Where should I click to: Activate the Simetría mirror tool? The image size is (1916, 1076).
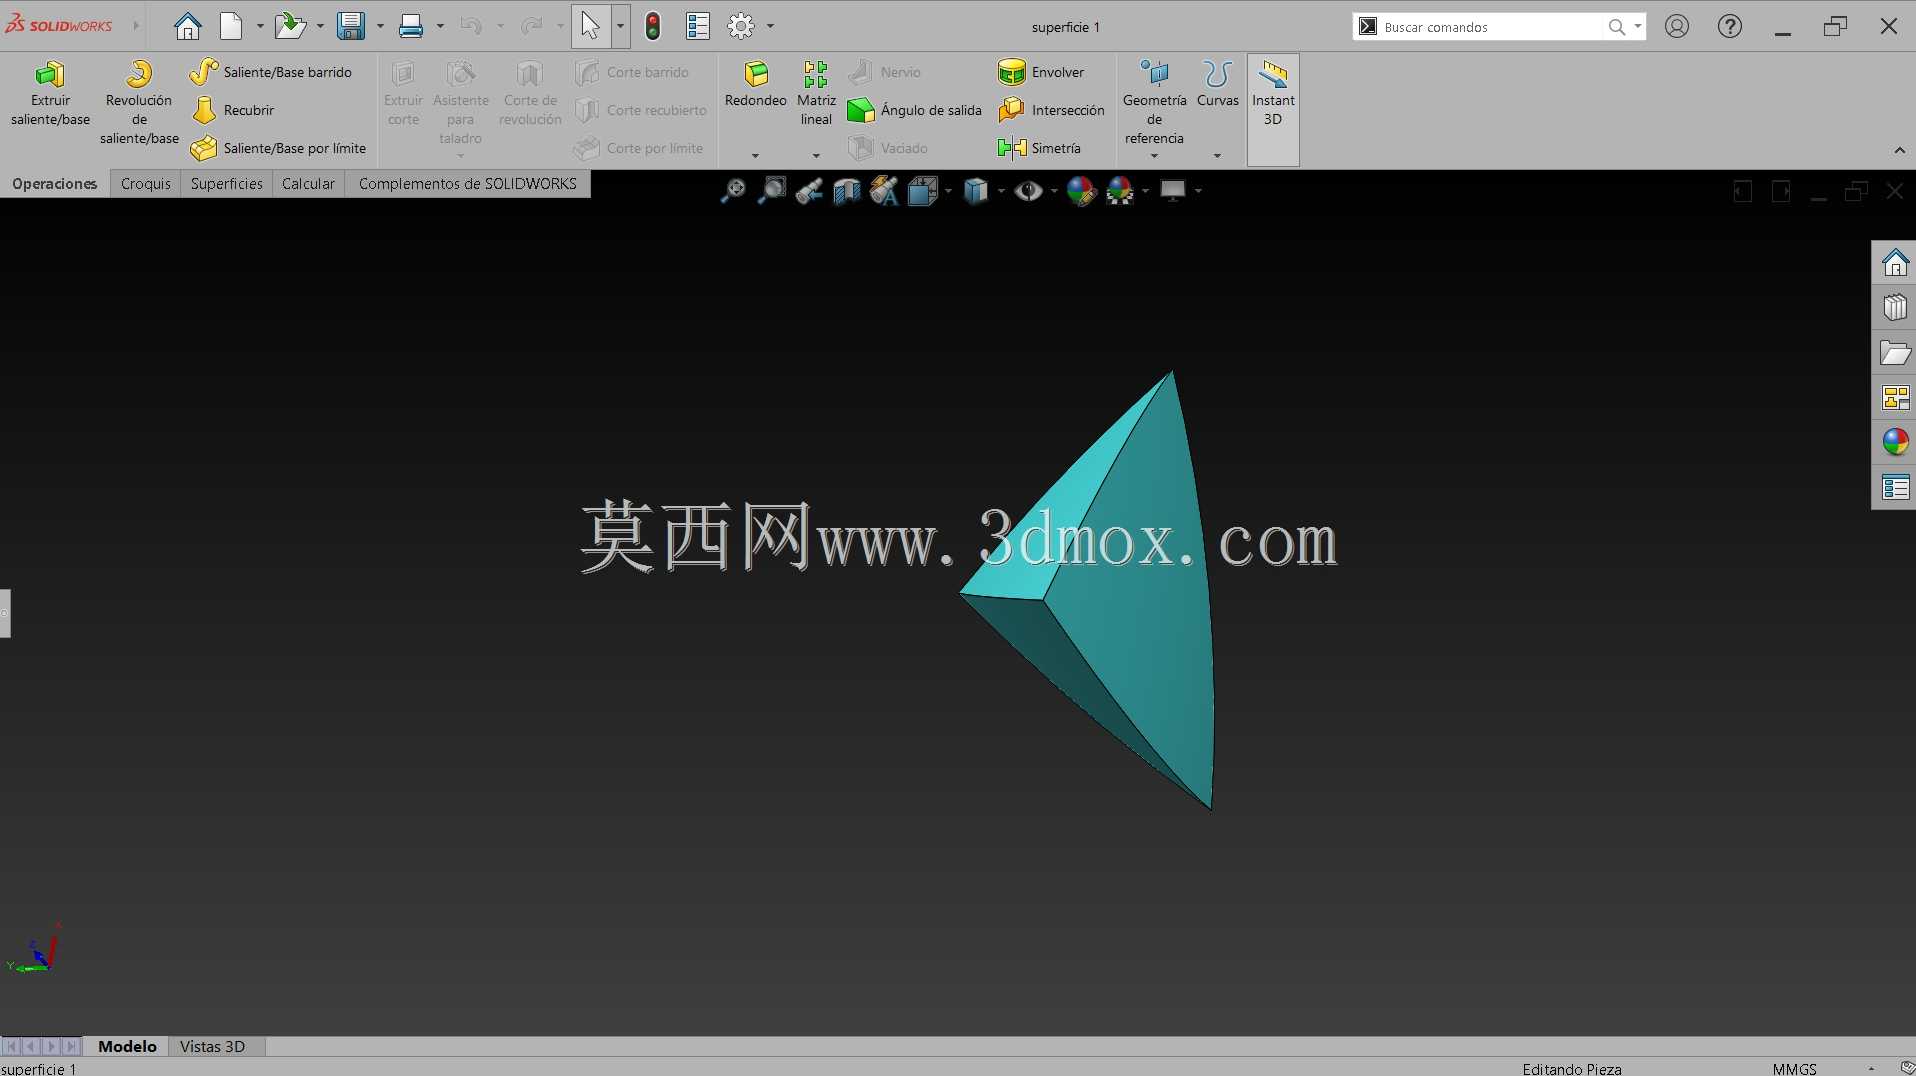click(x=1039, y=148)
